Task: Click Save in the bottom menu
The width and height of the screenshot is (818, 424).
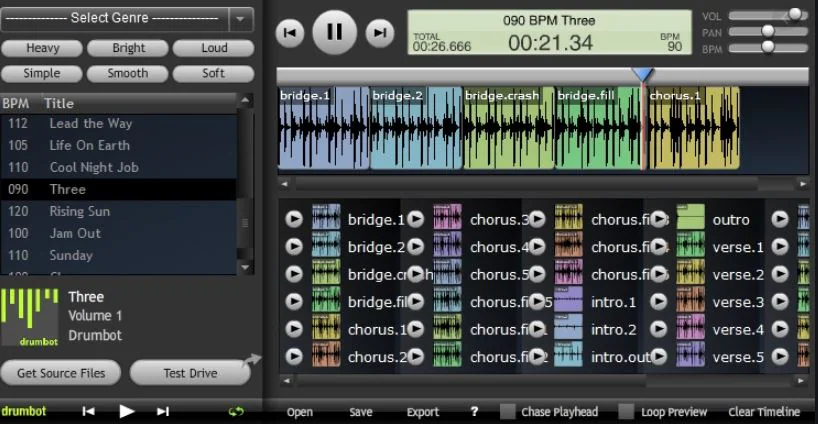Action: click(360, 412)
